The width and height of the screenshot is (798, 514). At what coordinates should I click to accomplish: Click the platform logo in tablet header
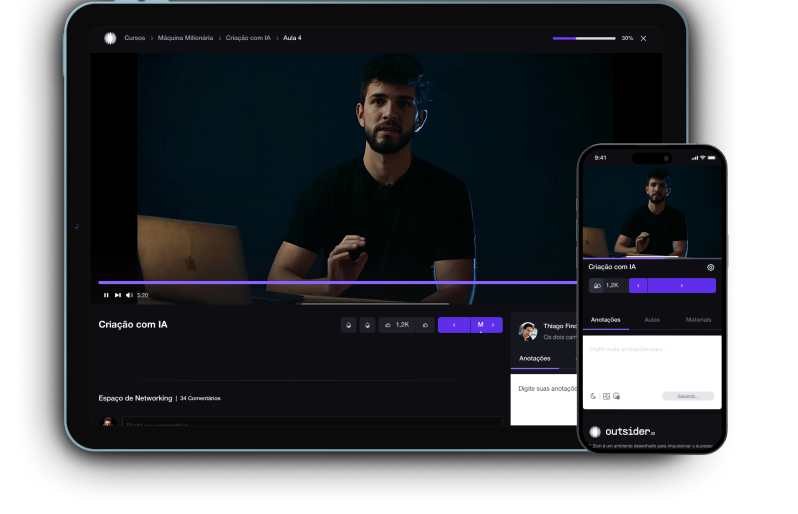[x=110, y=38]
